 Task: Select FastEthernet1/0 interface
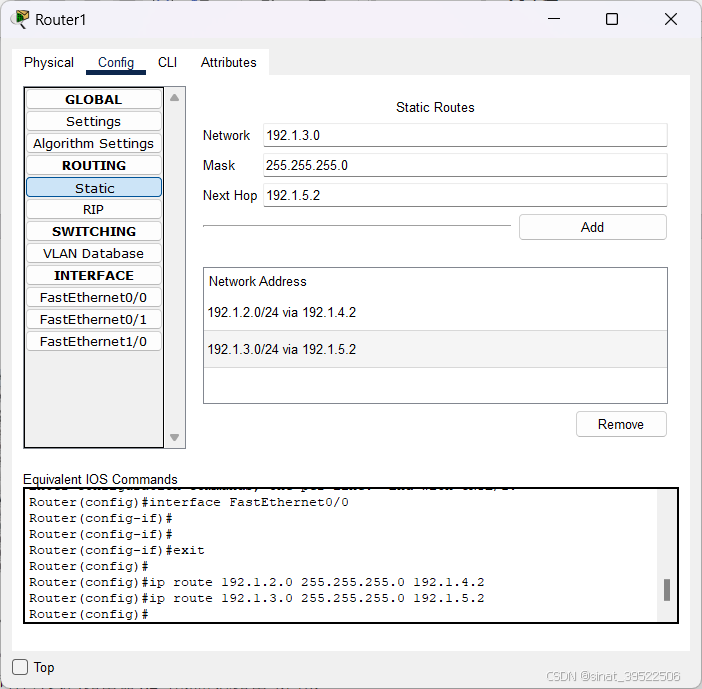pos(93,341)
